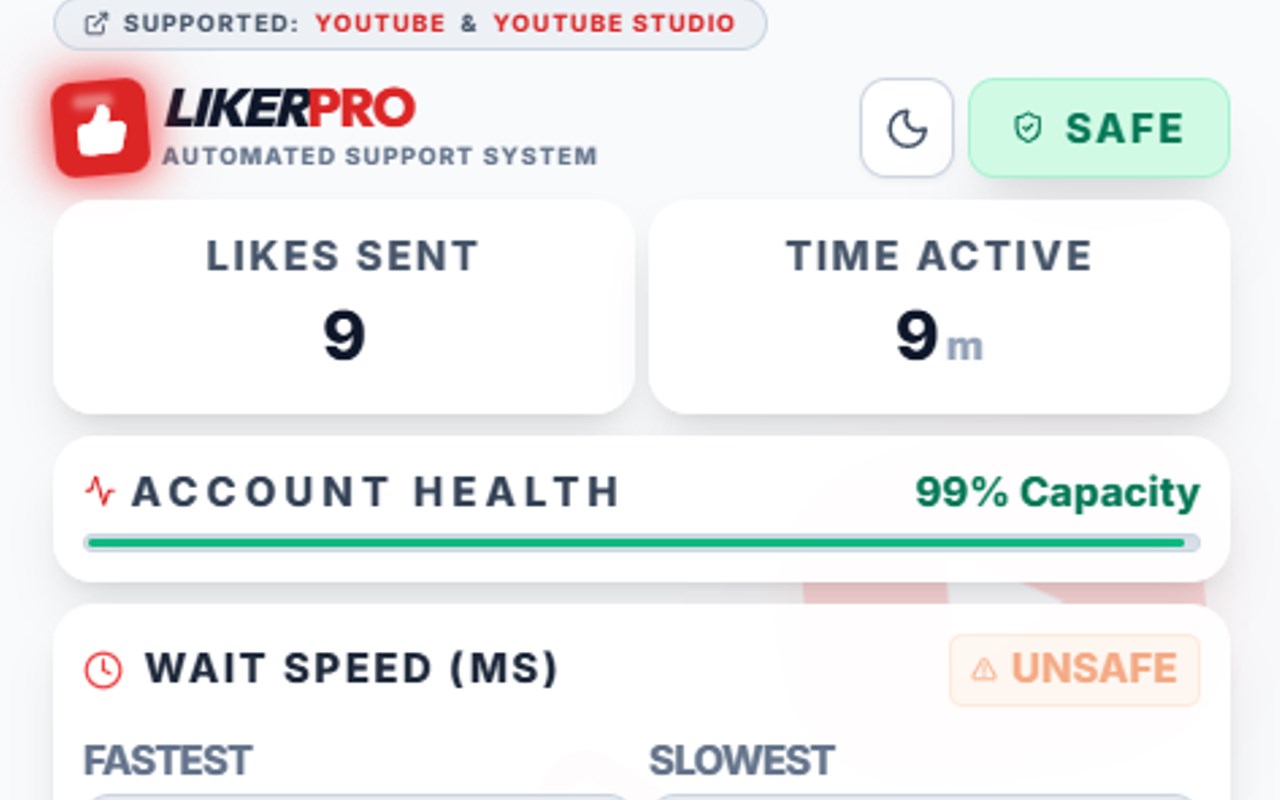Screen dimensions: 1280x800
Task: Click the shield icon in the SAFE badge
Action: [x=1028, y=128]
